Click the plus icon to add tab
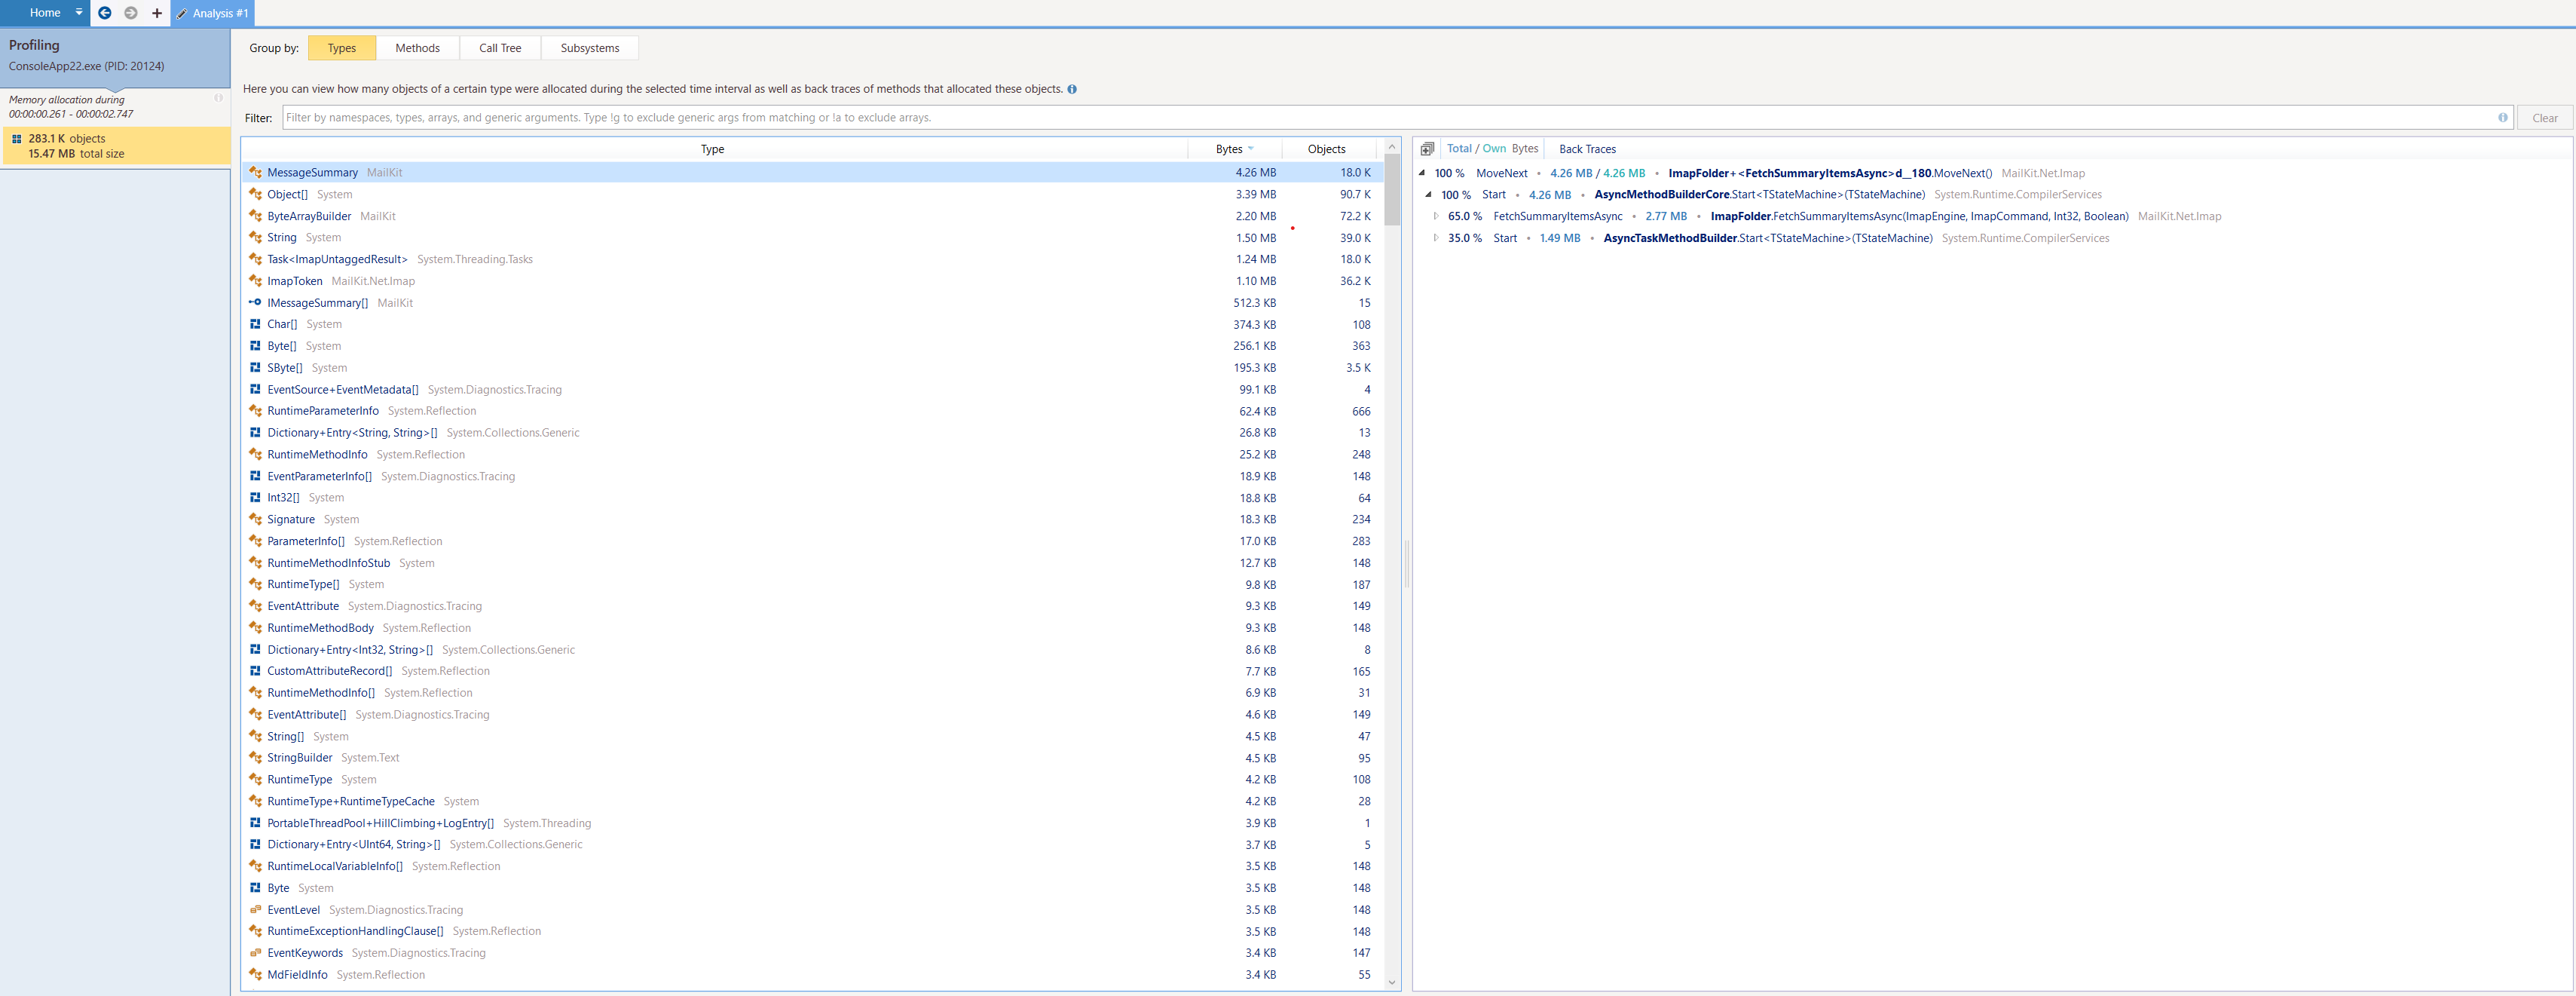This screenshot has width=2576, height=996. (x=157, y=13)
